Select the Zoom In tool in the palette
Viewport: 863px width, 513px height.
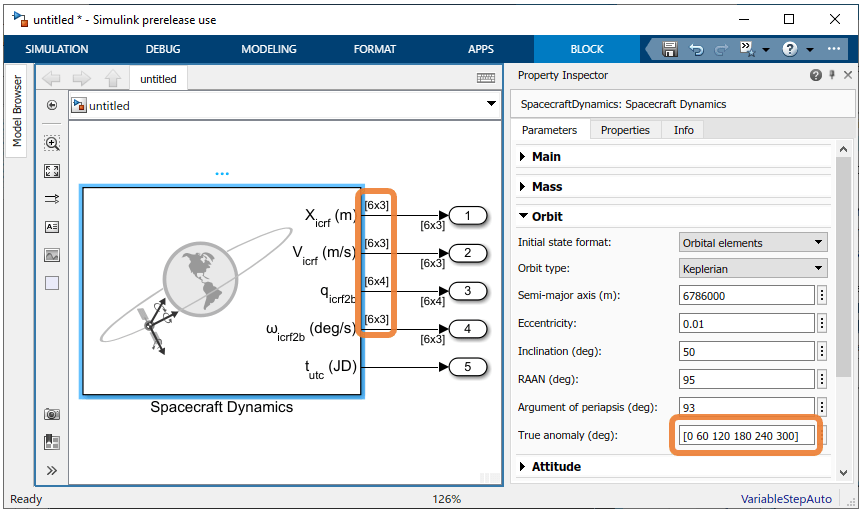tap(52, 144)
